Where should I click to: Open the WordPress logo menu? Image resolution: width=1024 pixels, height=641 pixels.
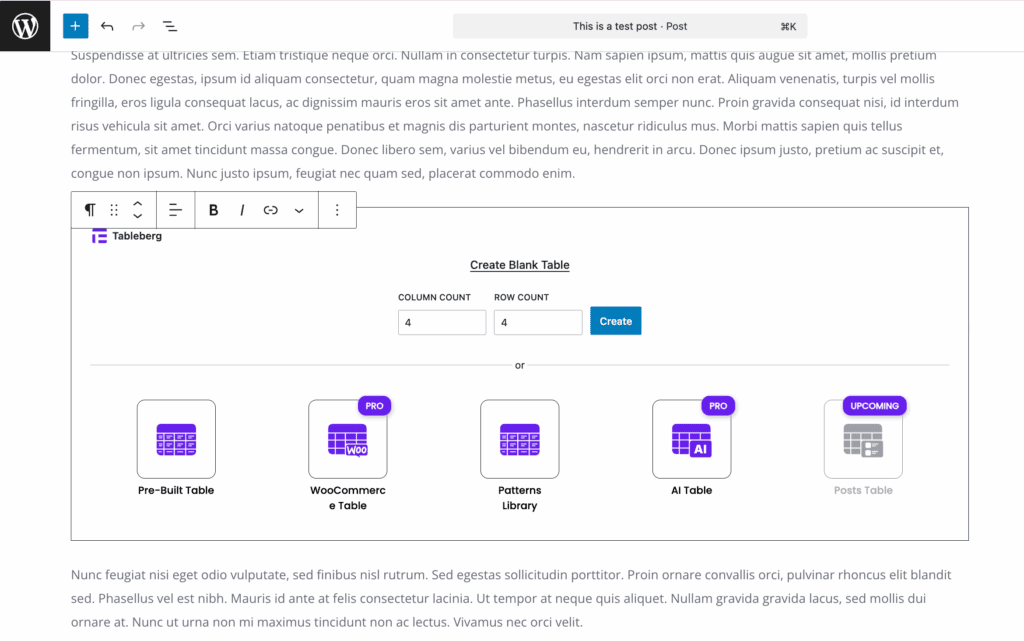pyautogui.click(x=25, y=26)
